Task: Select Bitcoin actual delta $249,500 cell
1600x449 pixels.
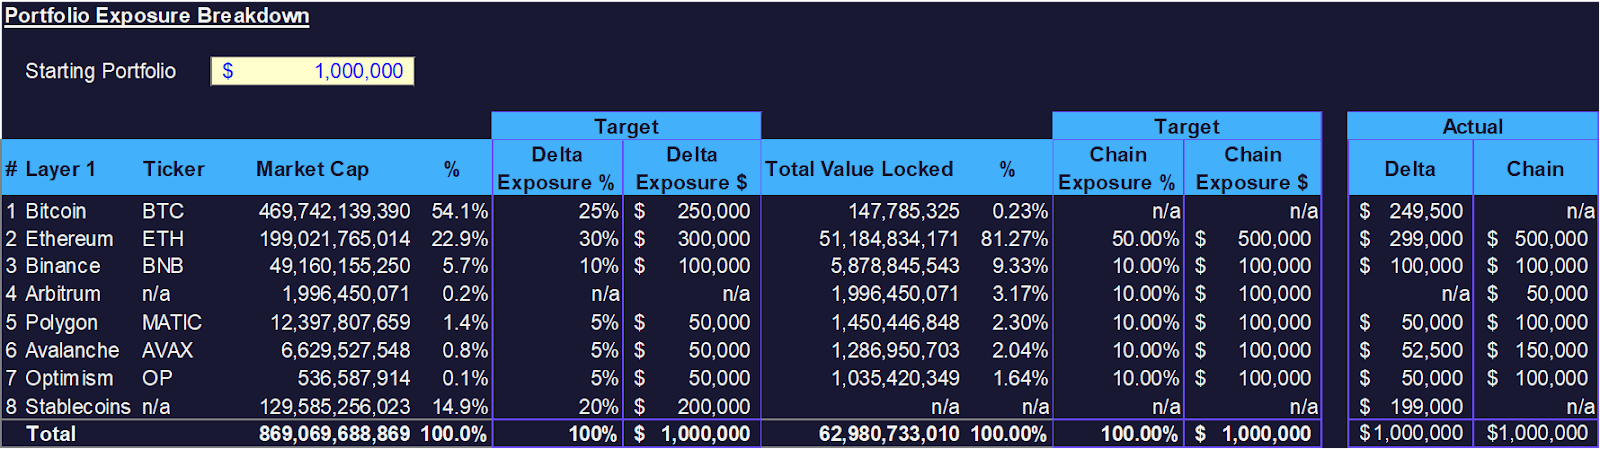Action: pos(1410,211)
